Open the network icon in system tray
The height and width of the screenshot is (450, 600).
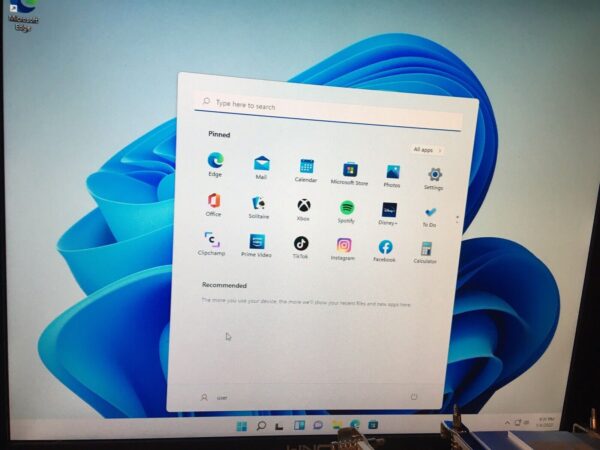[518, 422]
